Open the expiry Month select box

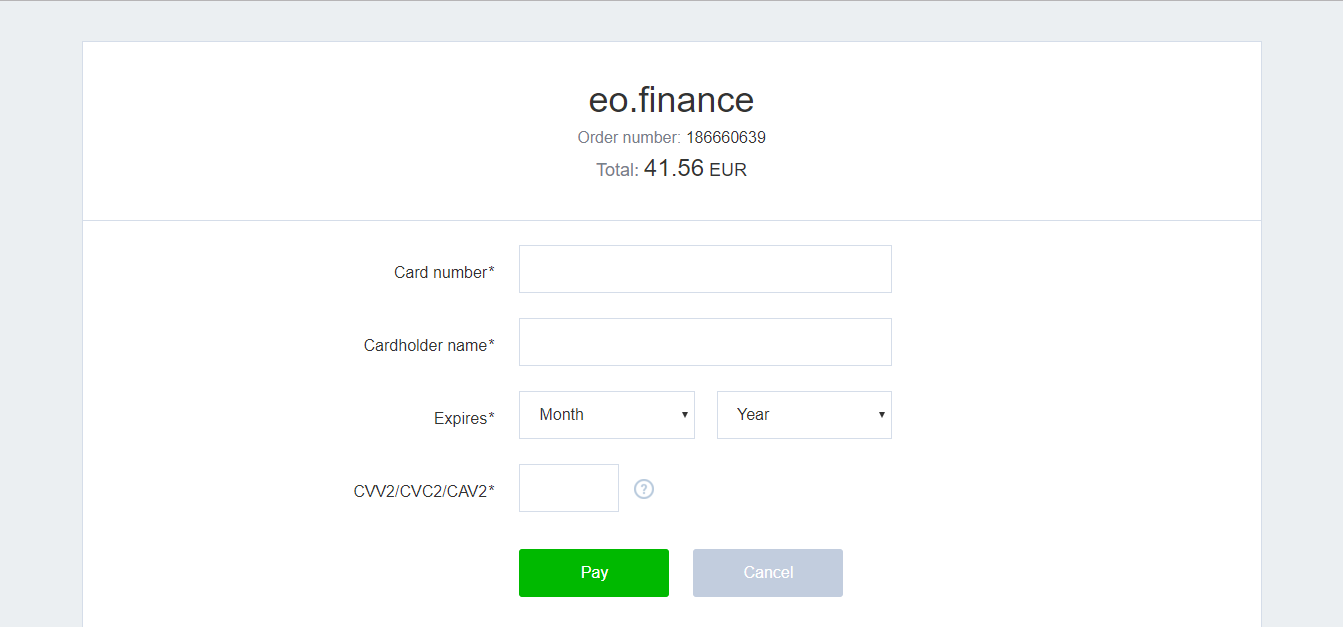(x=607, y=415)
